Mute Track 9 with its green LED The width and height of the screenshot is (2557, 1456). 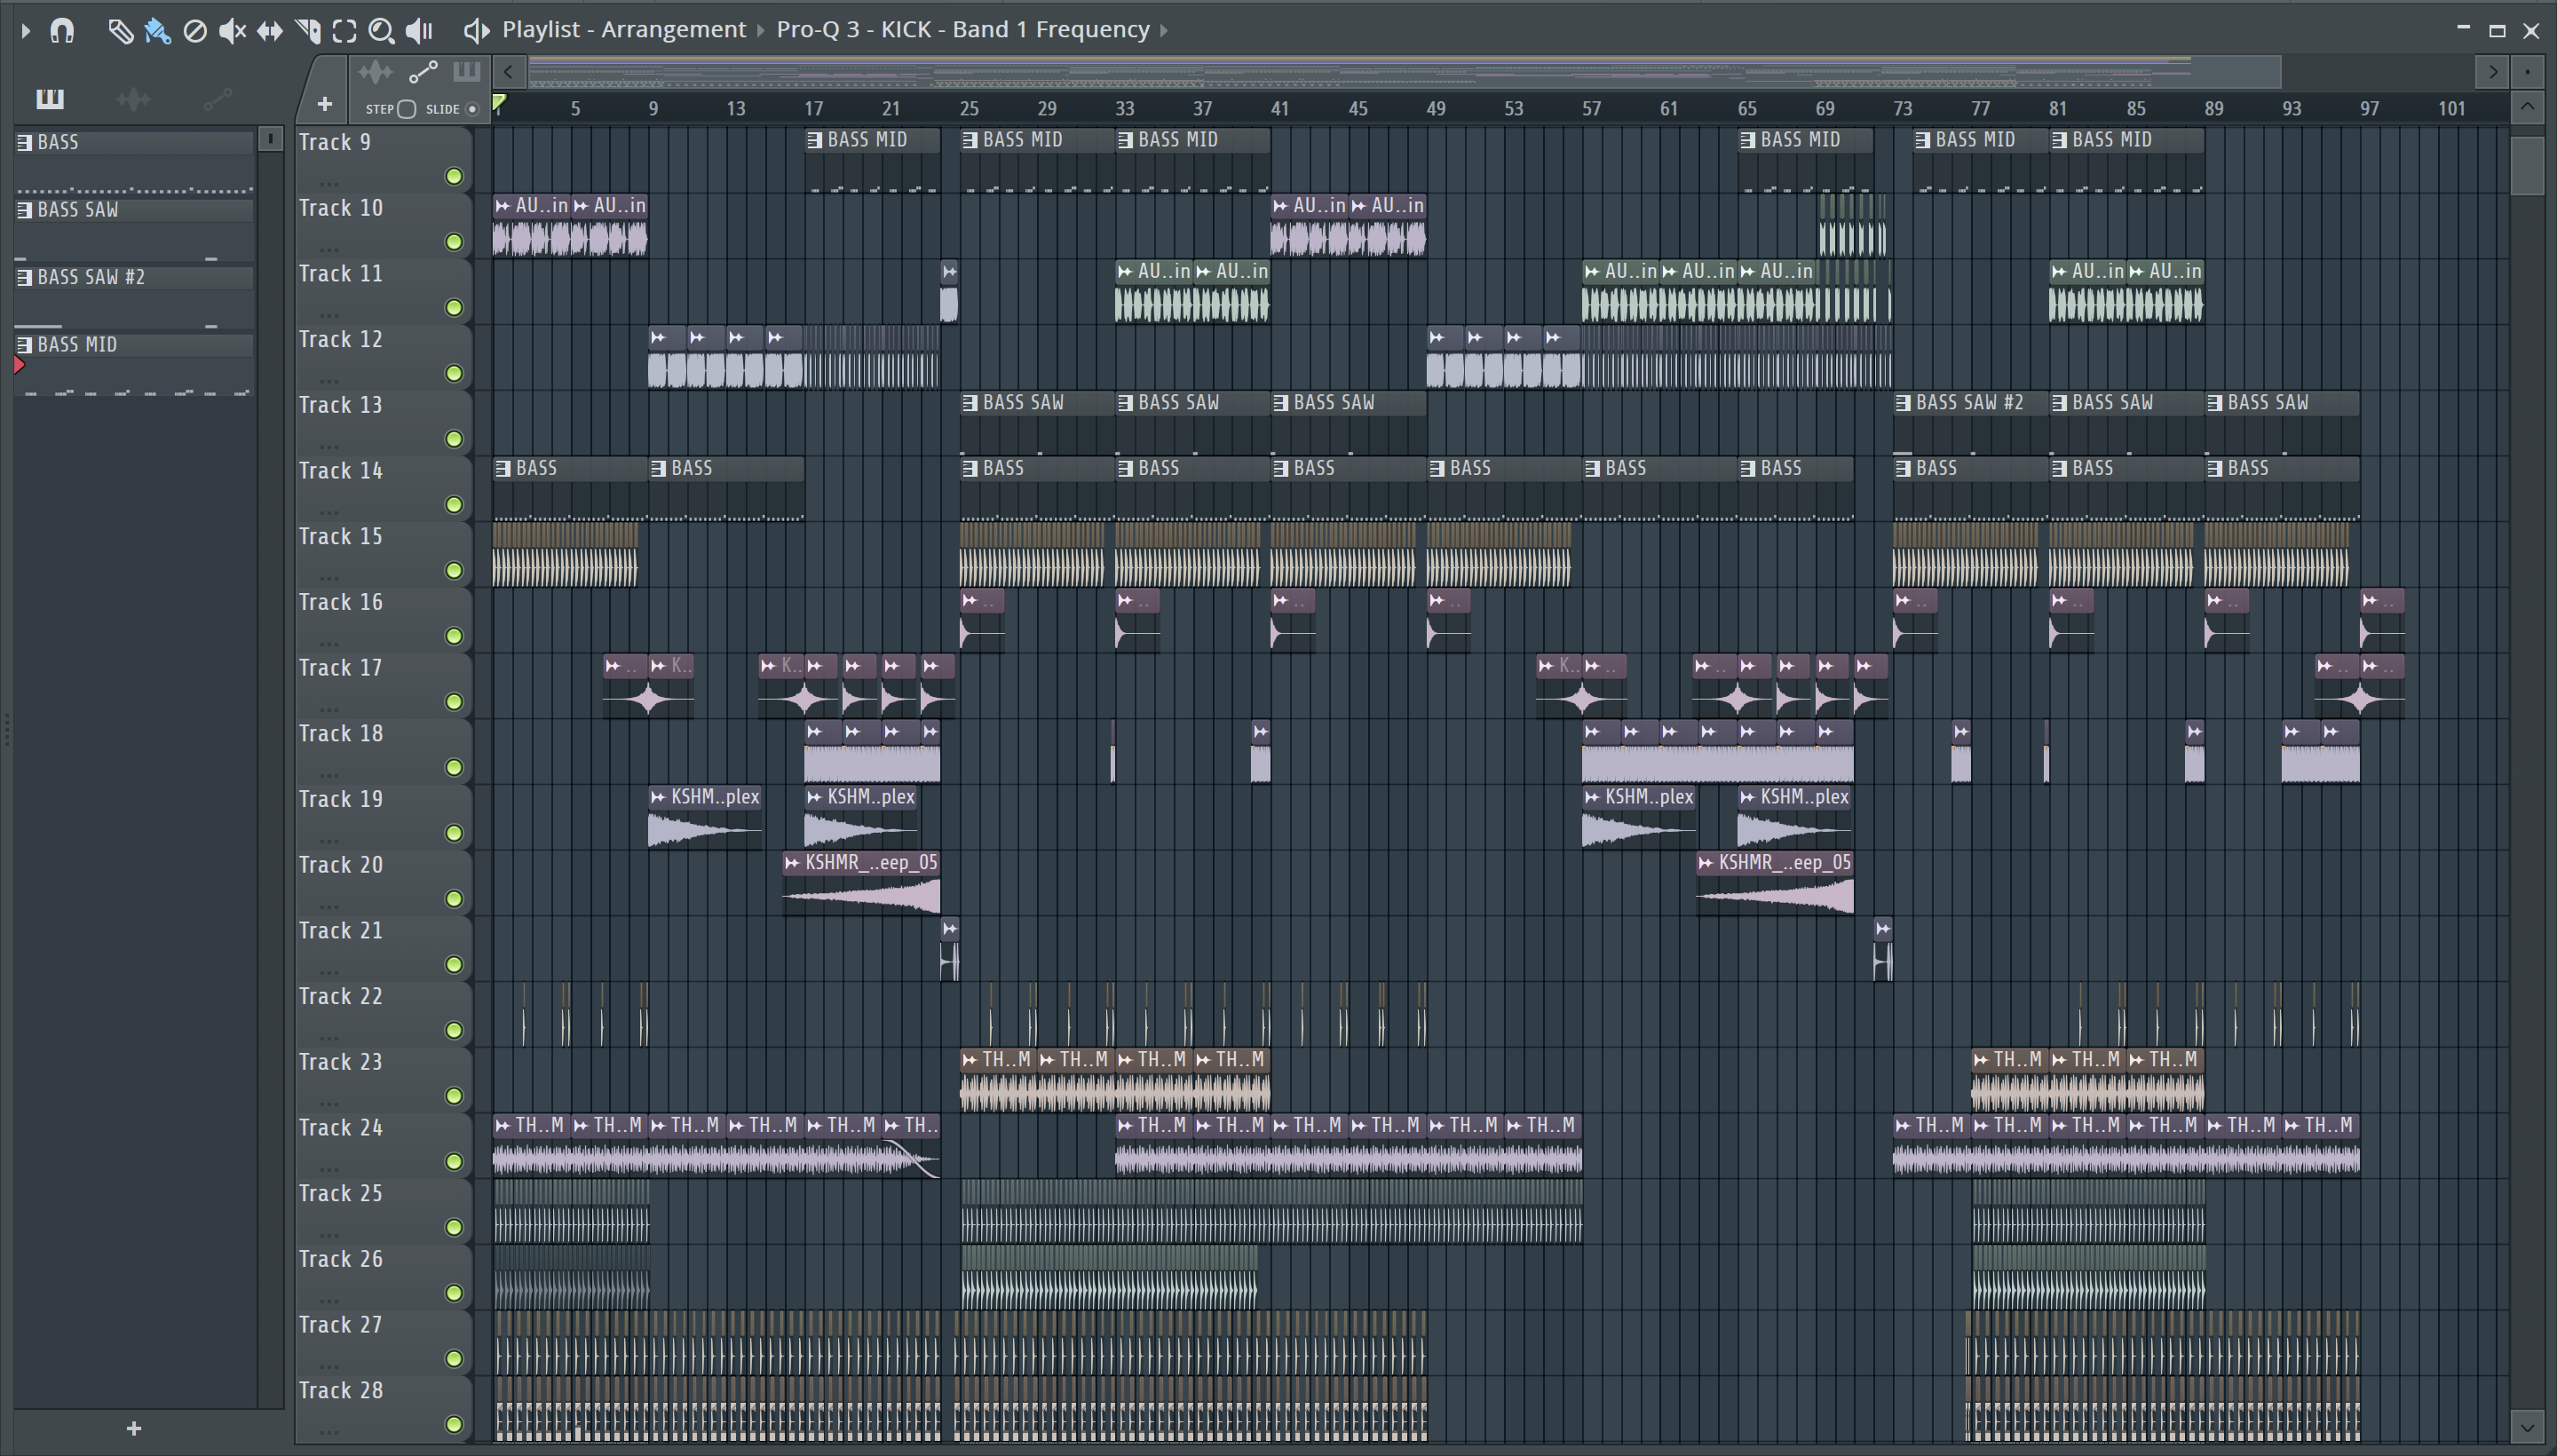(x=454, y=177)
